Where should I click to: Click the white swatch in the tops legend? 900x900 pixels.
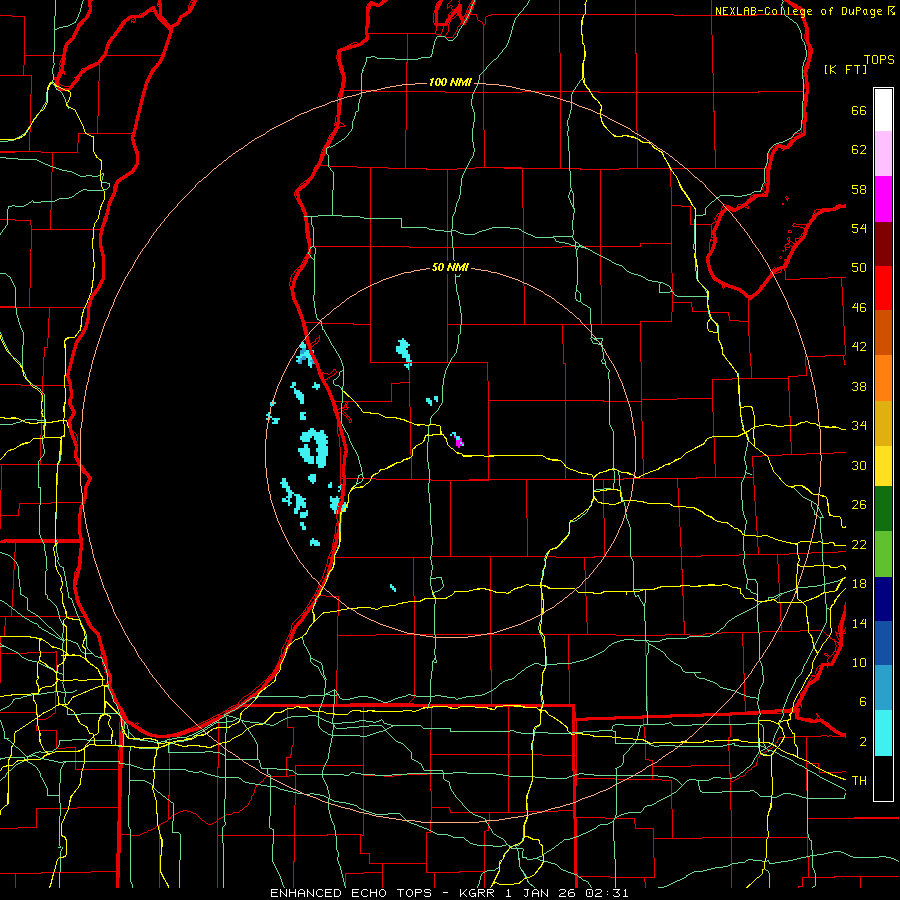[x=883, y=110]
